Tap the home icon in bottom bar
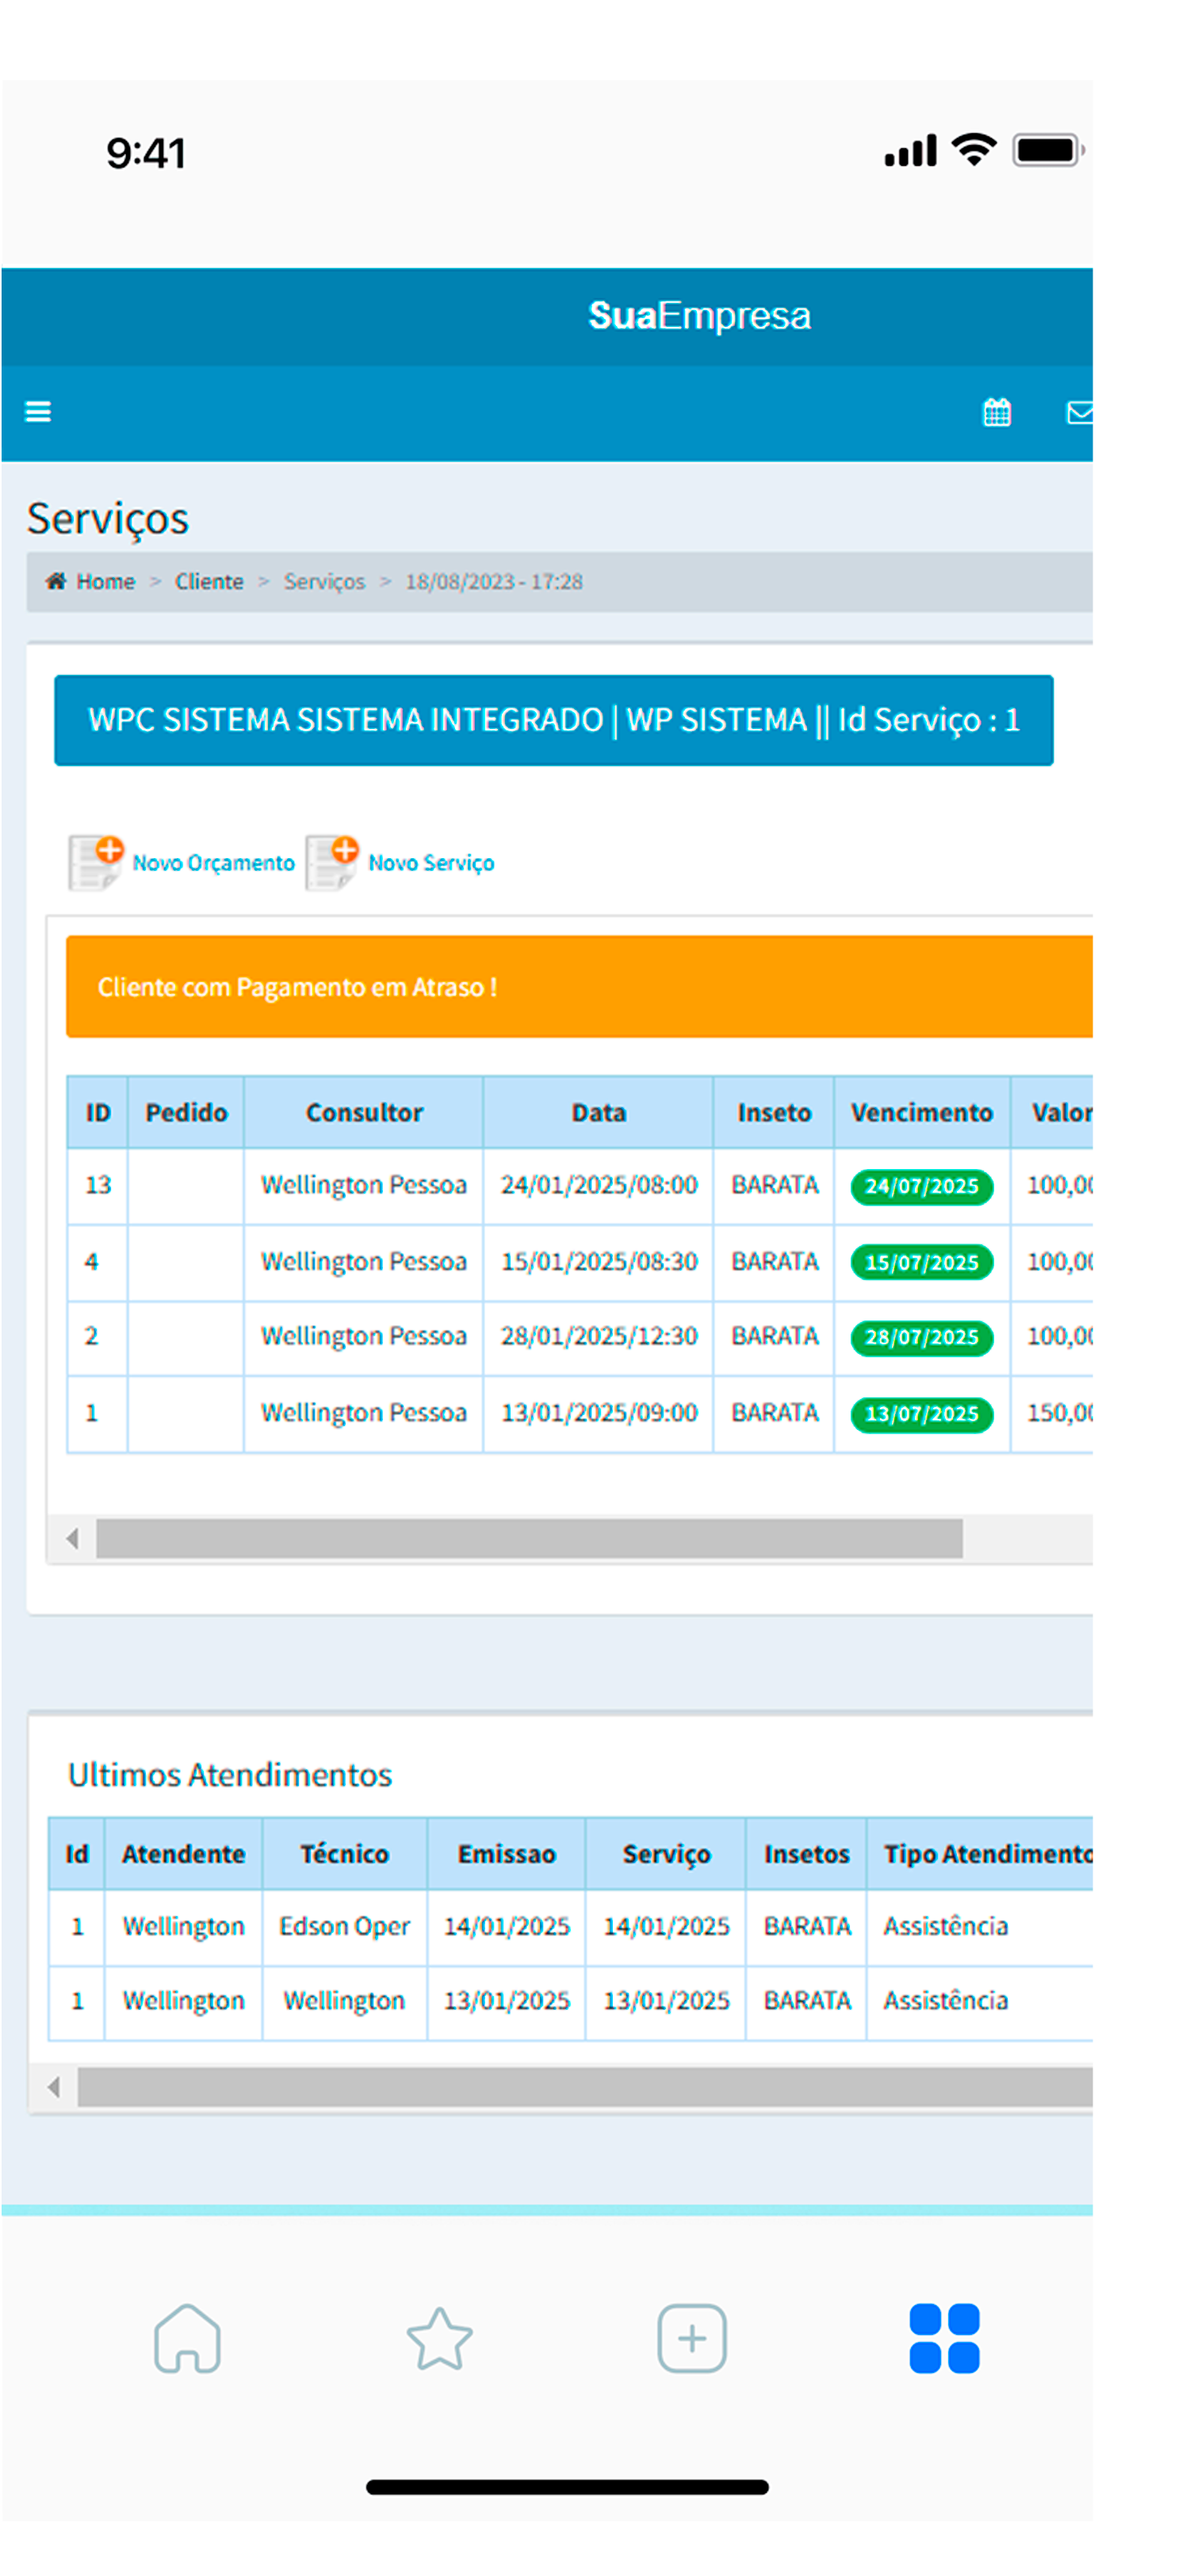This screenshot has height=2576, width=1190. point(187,2338)
